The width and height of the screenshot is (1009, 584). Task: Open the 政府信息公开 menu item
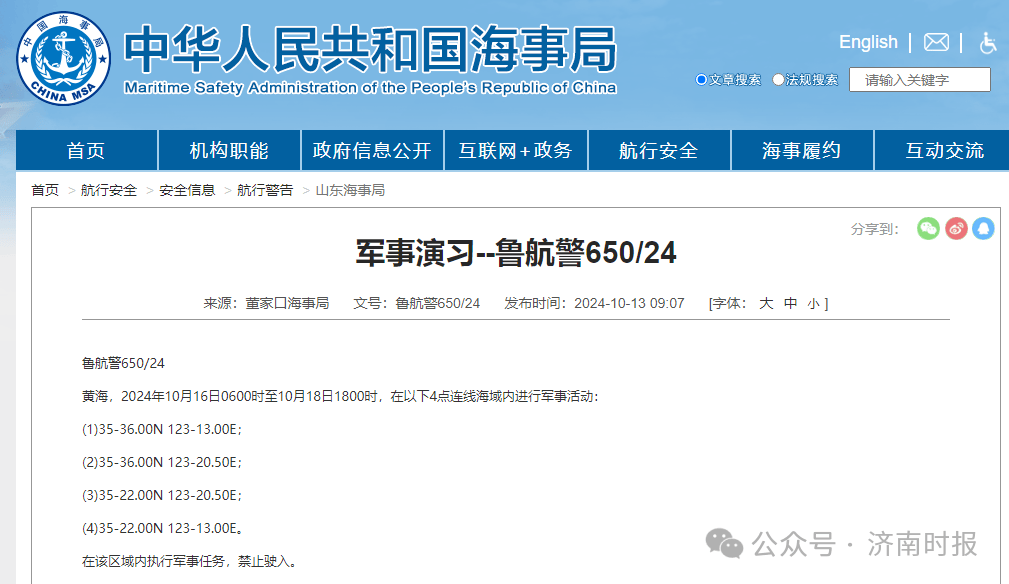tap(372, 151)
